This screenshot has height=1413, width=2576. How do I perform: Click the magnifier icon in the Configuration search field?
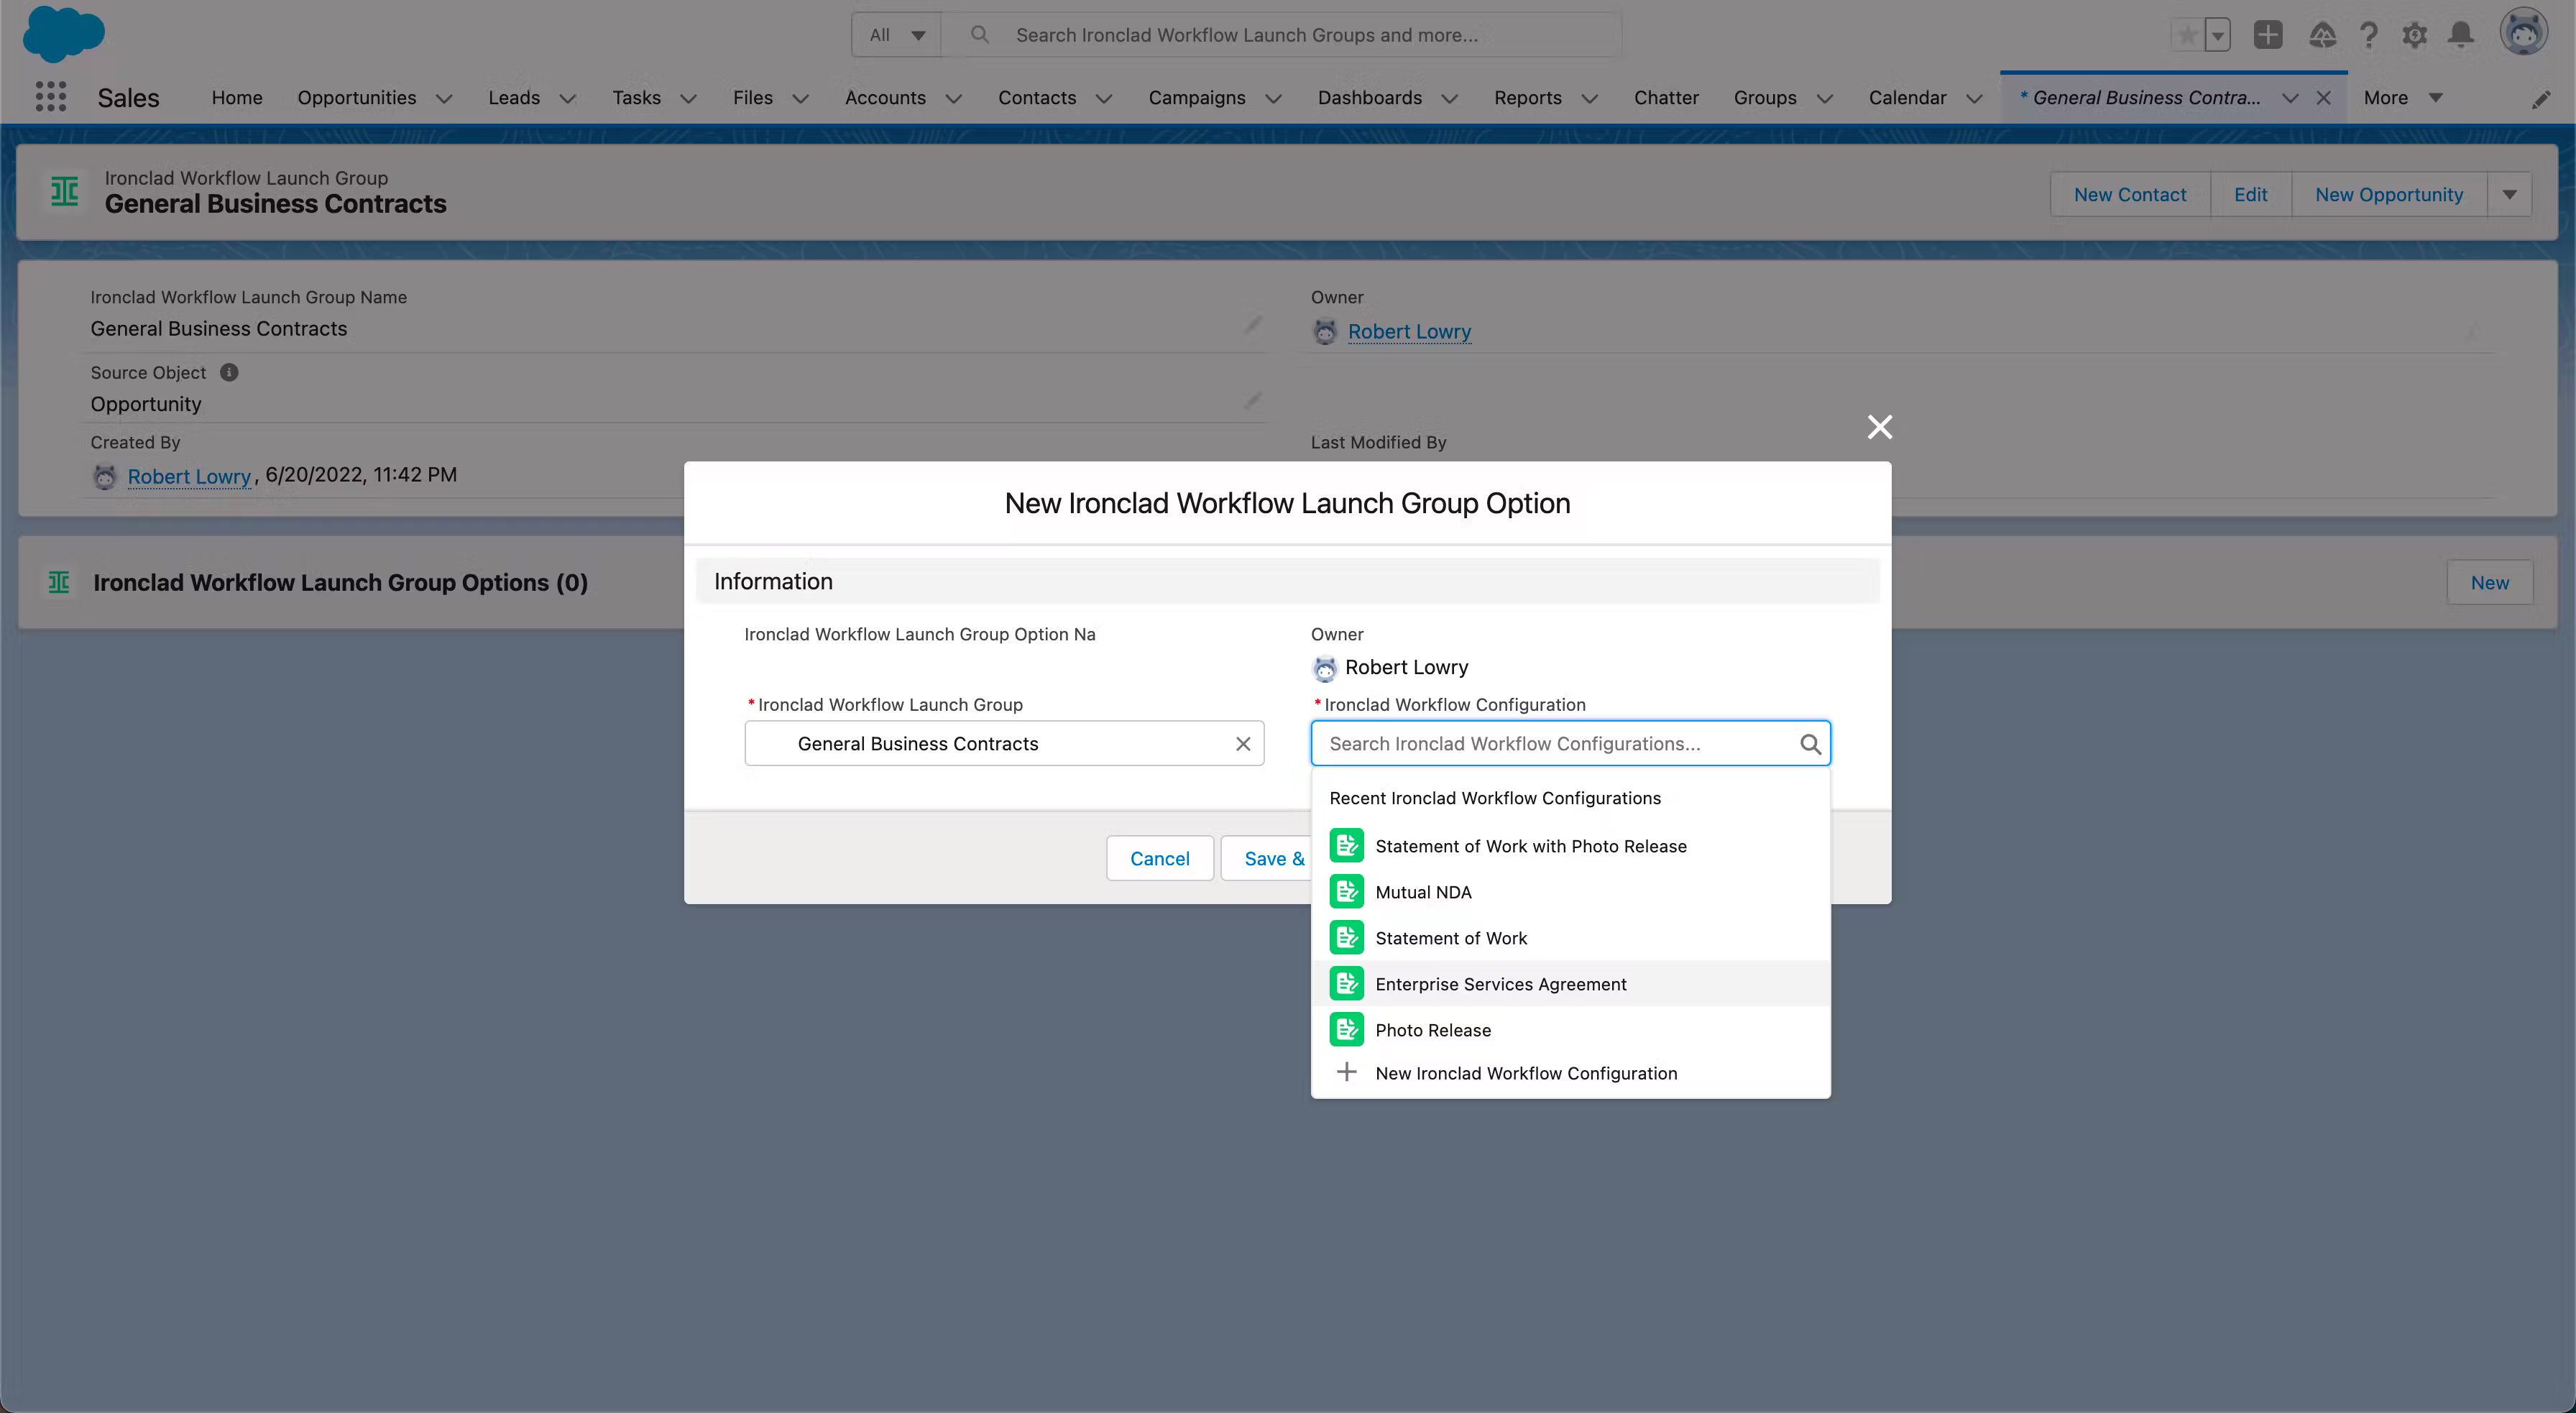(x=1810, y=744)
